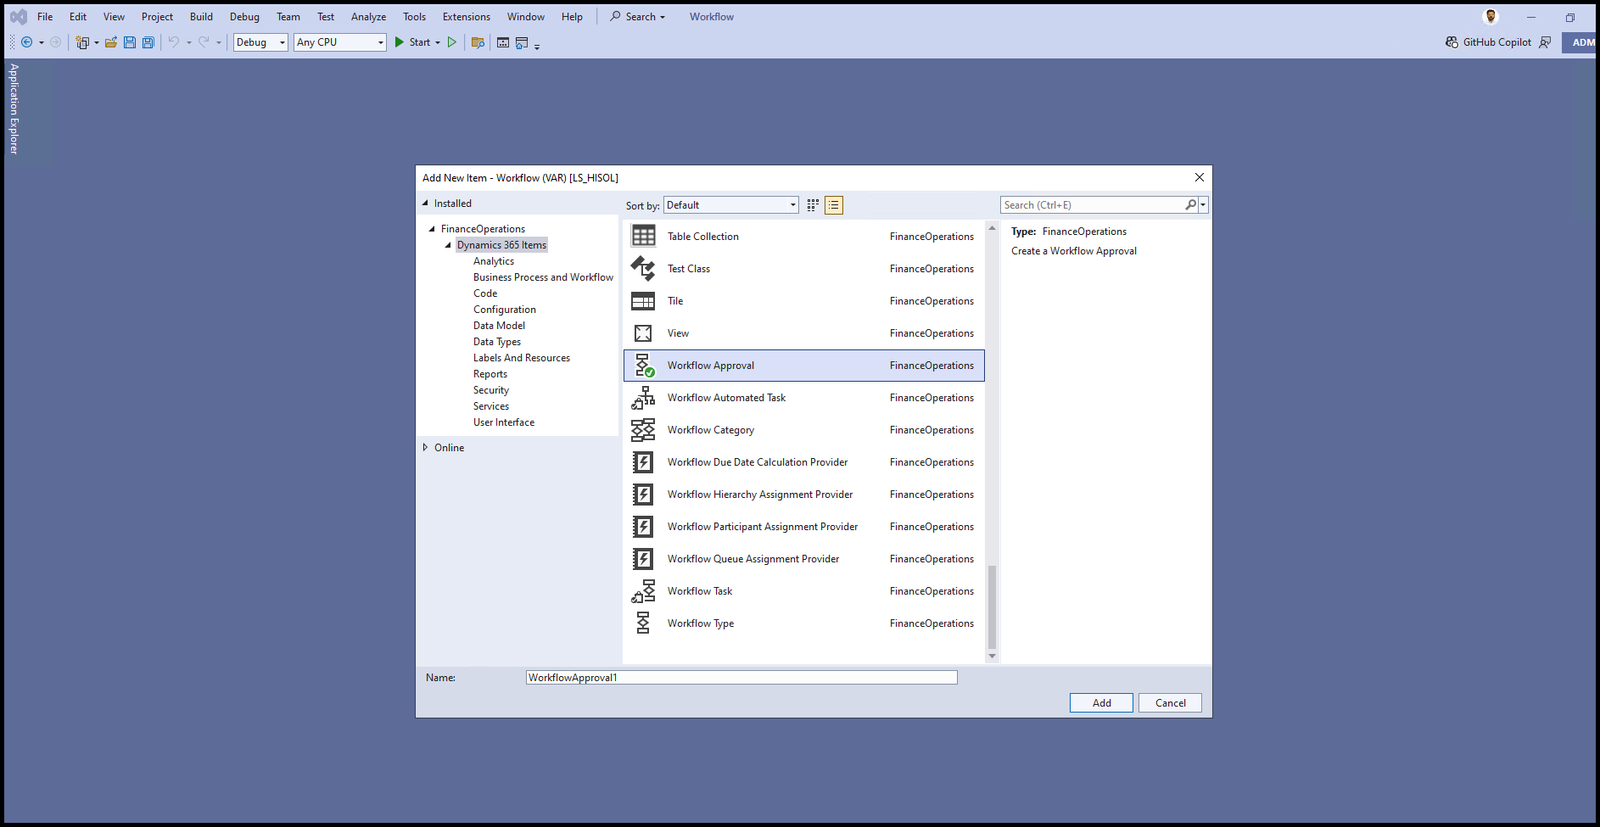1600x827 pixels.
Task: Select the Workflow Automated Task icon
Action: point(643,398)
